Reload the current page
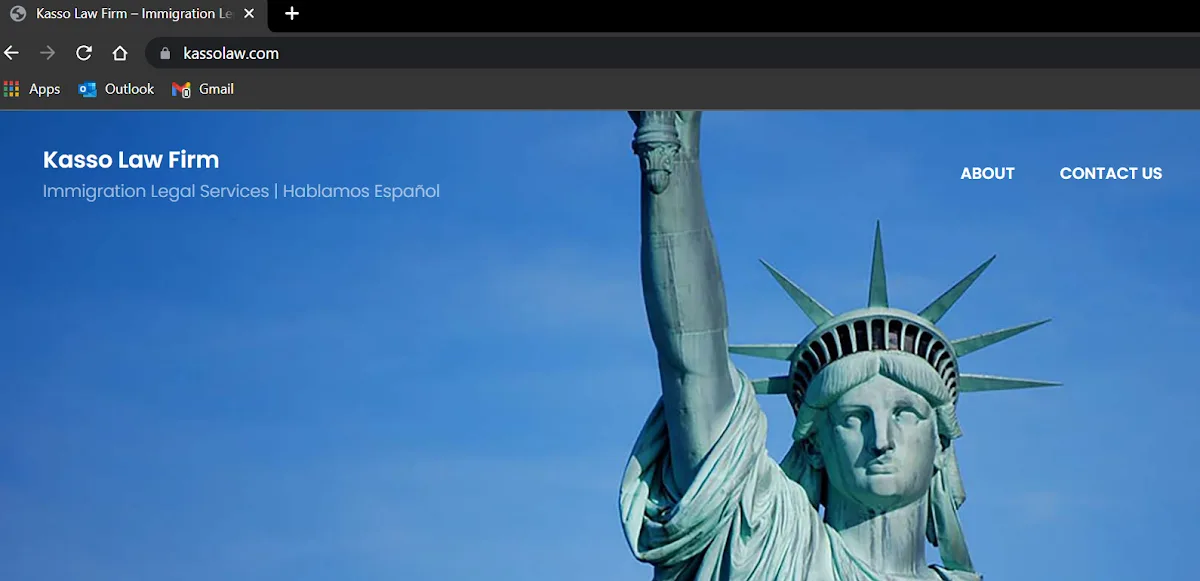 coord(84,53)
